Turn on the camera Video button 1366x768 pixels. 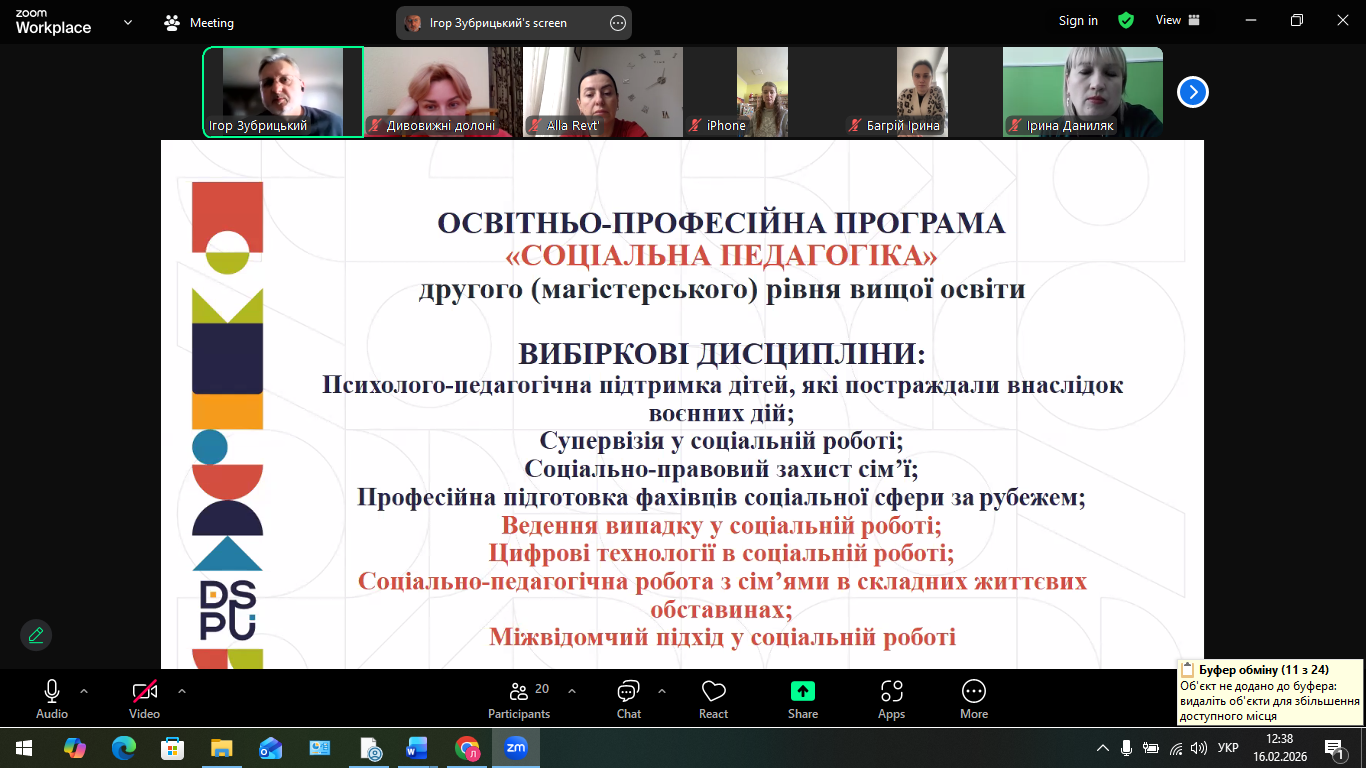(x=145, y=698)
